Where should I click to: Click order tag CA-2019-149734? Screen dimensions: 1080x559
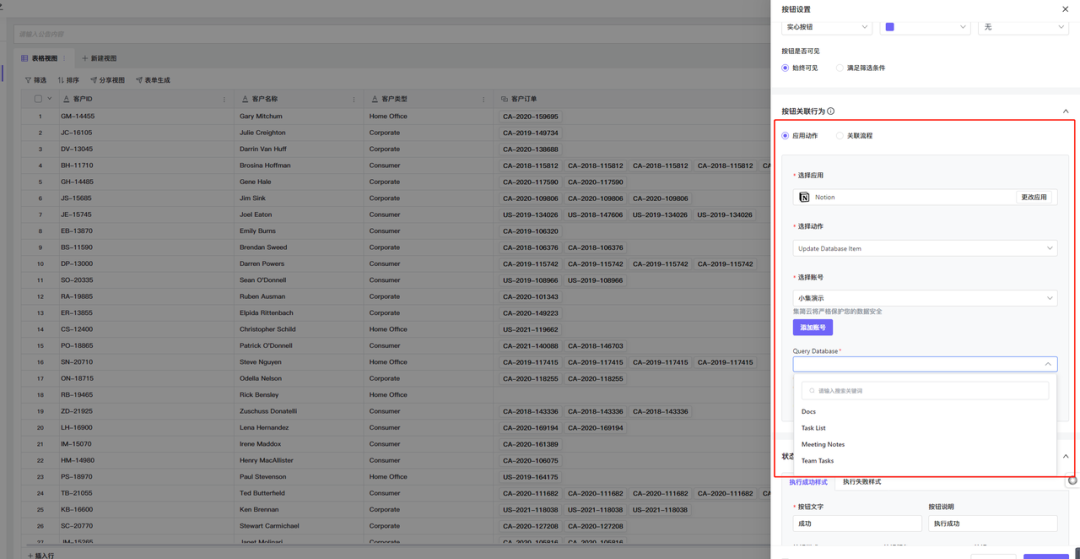pos(530,133)
